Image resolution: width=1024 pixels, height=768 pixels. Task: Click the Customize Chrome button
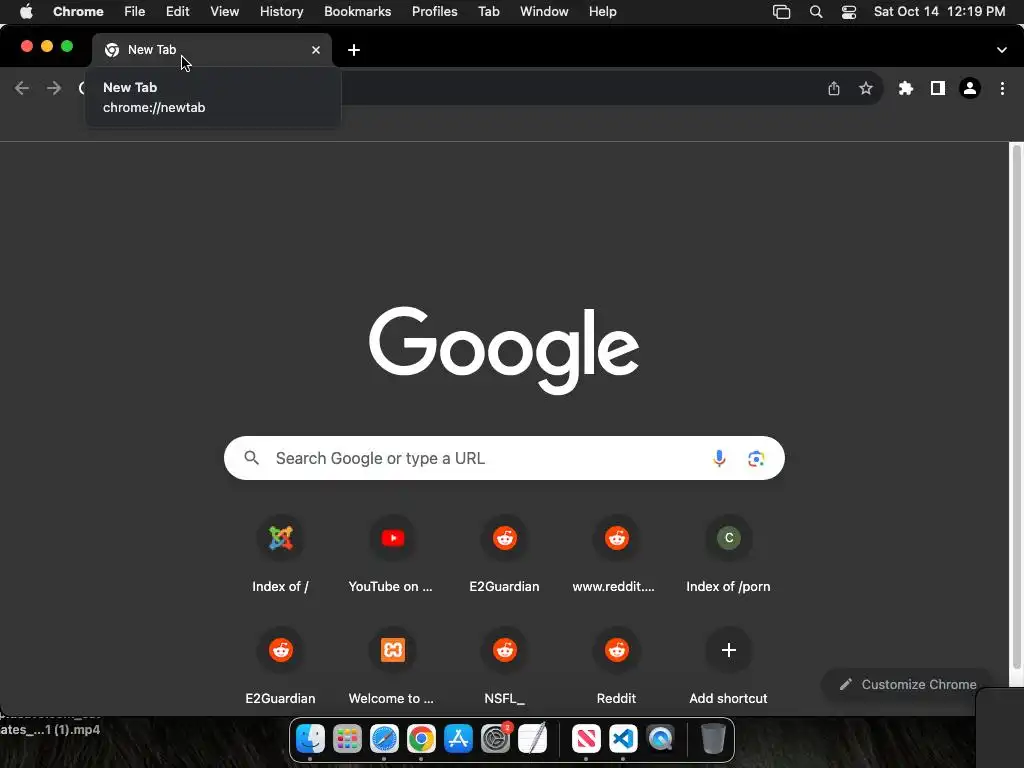point(910,684)
